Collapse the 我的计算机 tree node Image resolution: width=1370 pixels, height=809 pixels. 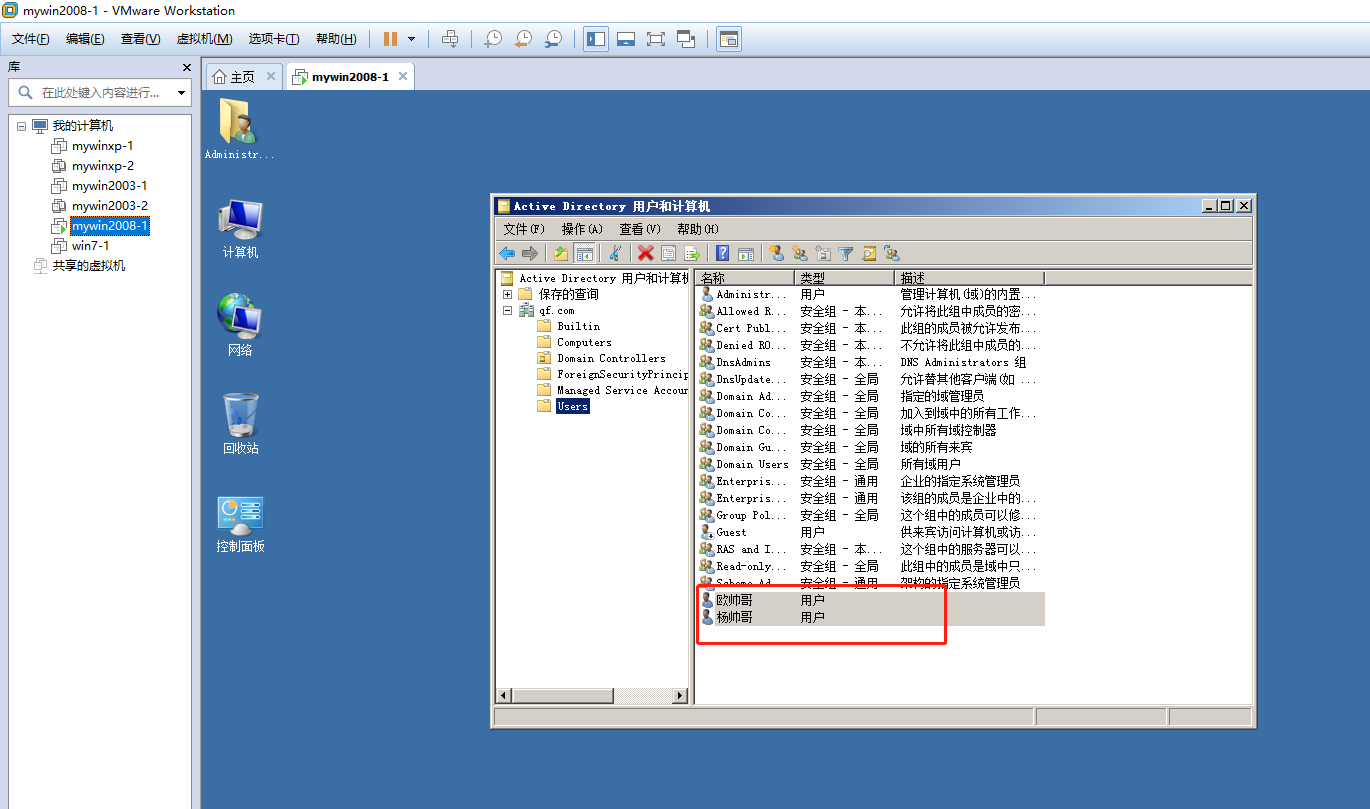tap(21, 126)
